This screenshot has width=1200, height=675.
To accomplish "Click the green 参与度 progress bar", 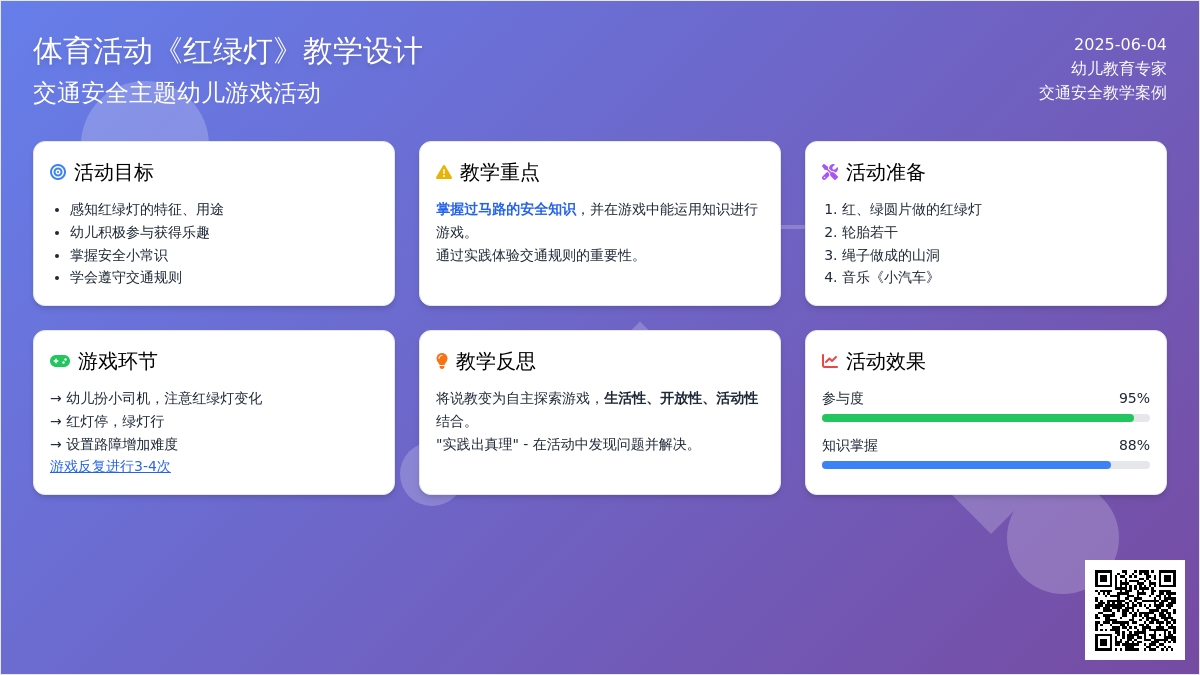I will (x=986, y=418).
